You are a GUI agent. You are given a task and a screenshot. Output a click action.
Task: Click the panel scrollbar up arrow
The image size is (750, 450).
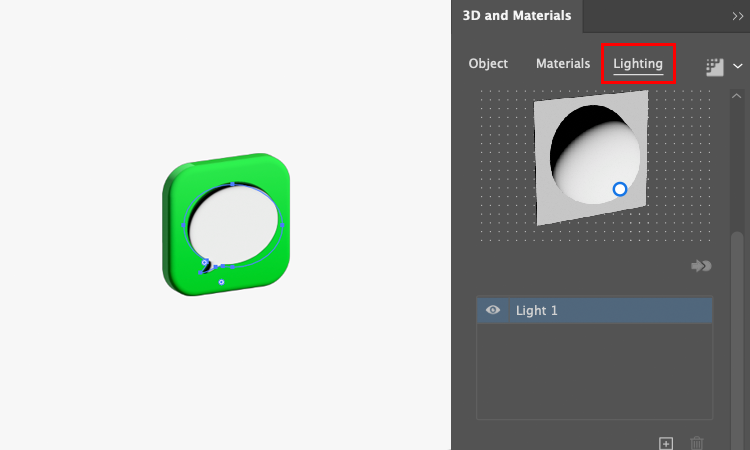point(737,96)
